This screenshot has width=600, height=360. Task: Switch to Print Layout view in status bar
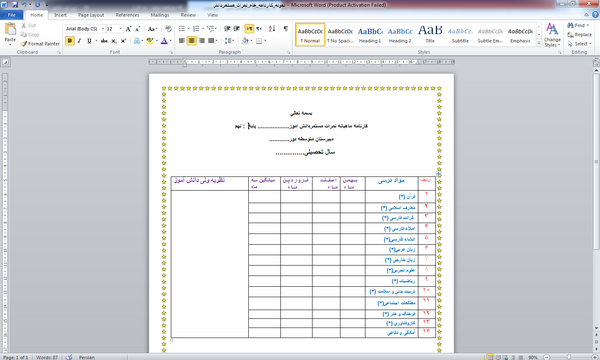[x=490, y=357]
